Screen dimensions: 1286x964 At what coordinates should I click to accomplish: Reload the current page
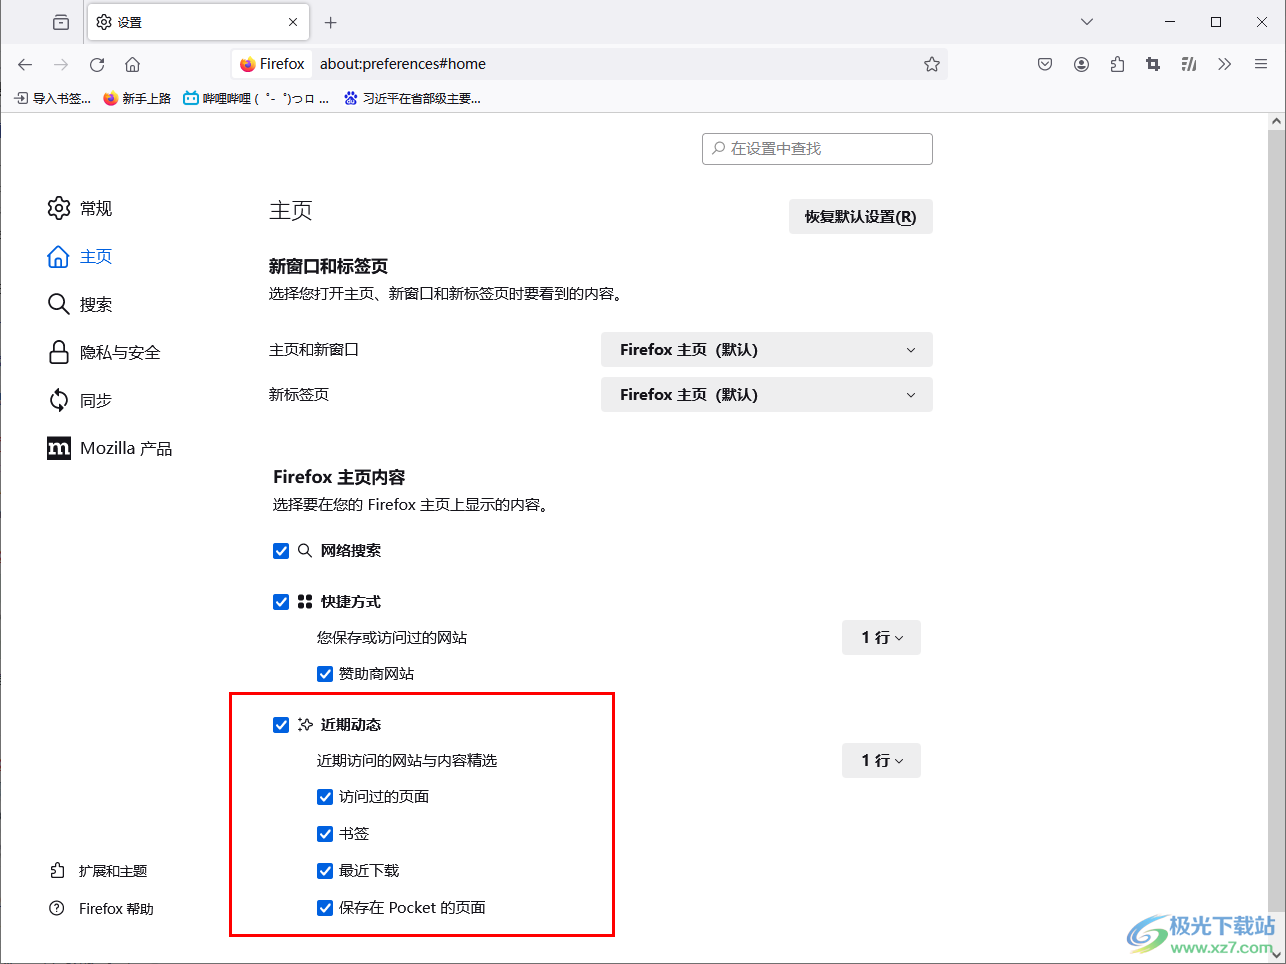(97, 64)
